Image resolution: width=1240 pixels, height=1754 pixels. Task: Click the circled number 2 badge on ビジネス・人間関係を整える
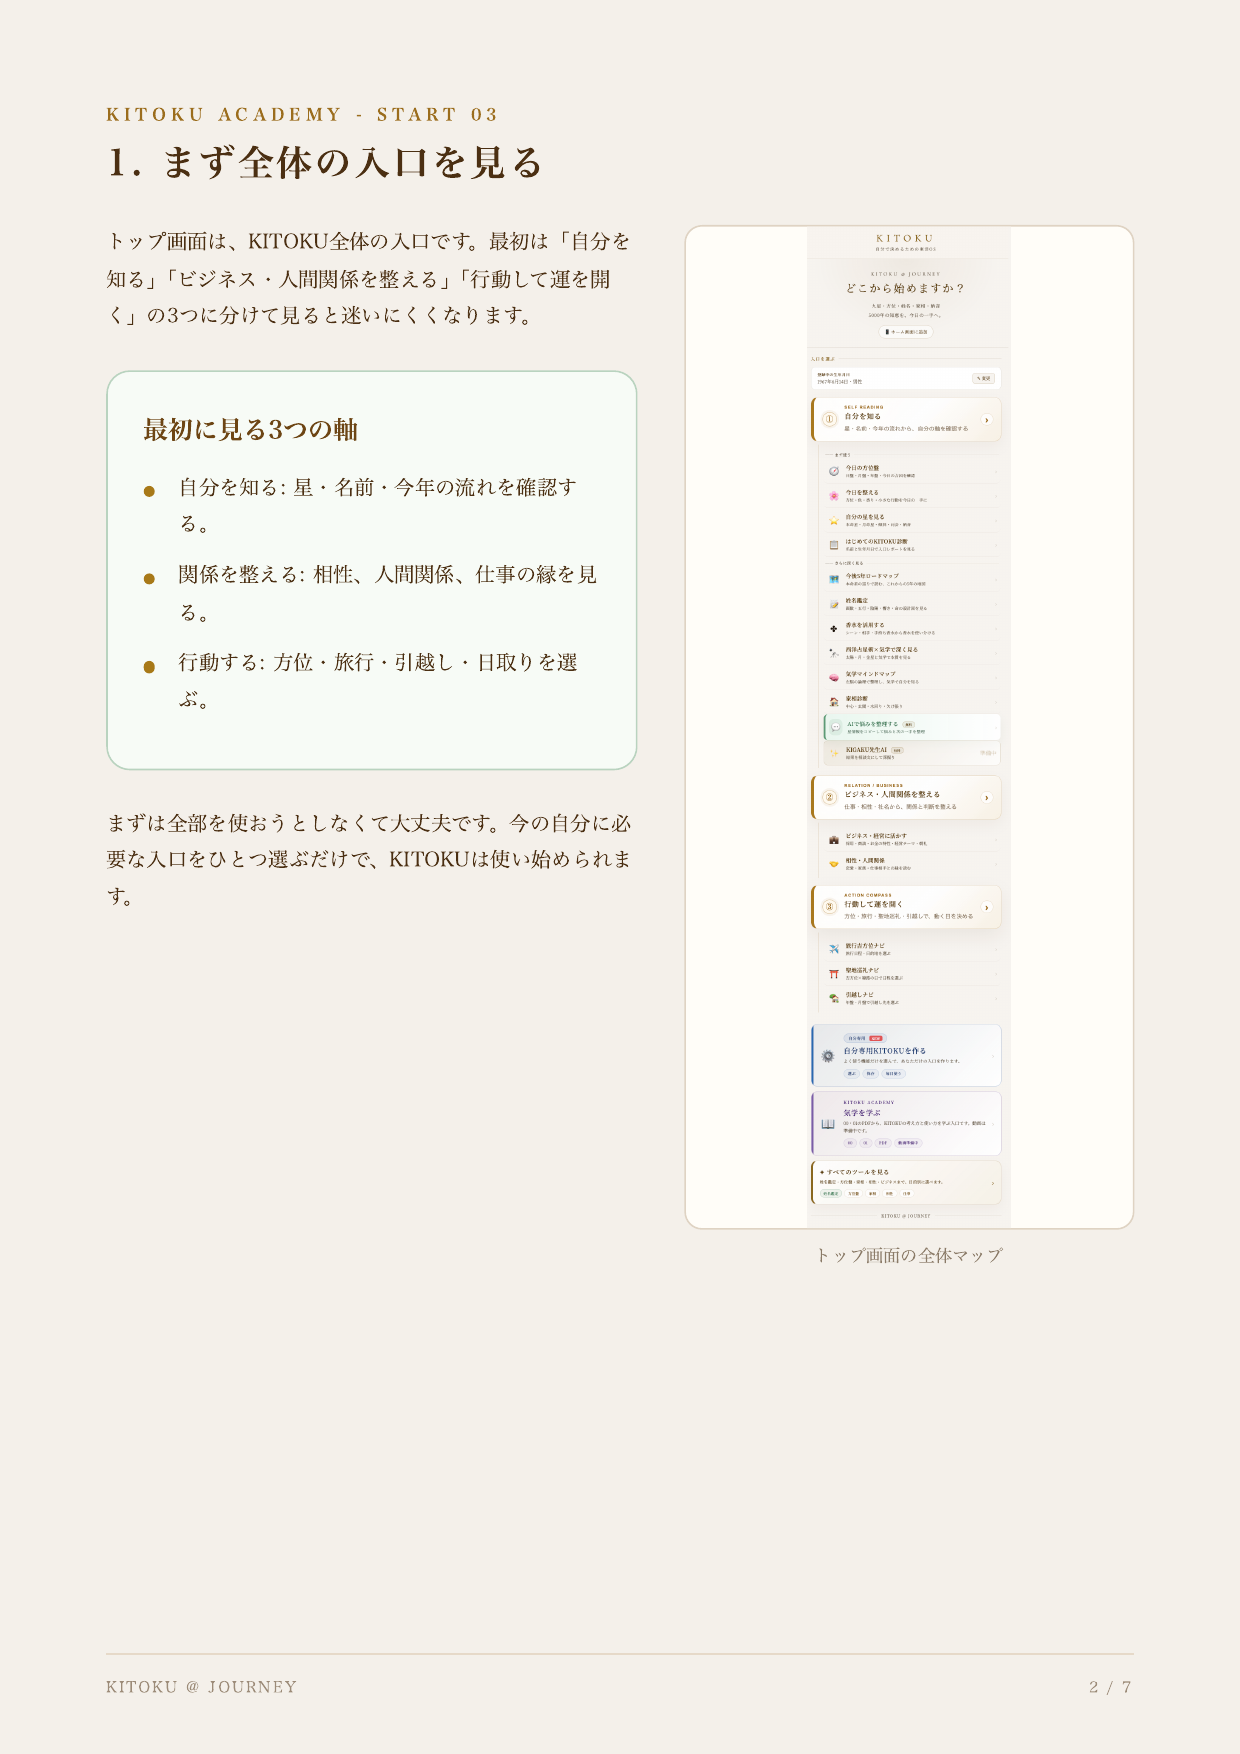pos(829,797)
